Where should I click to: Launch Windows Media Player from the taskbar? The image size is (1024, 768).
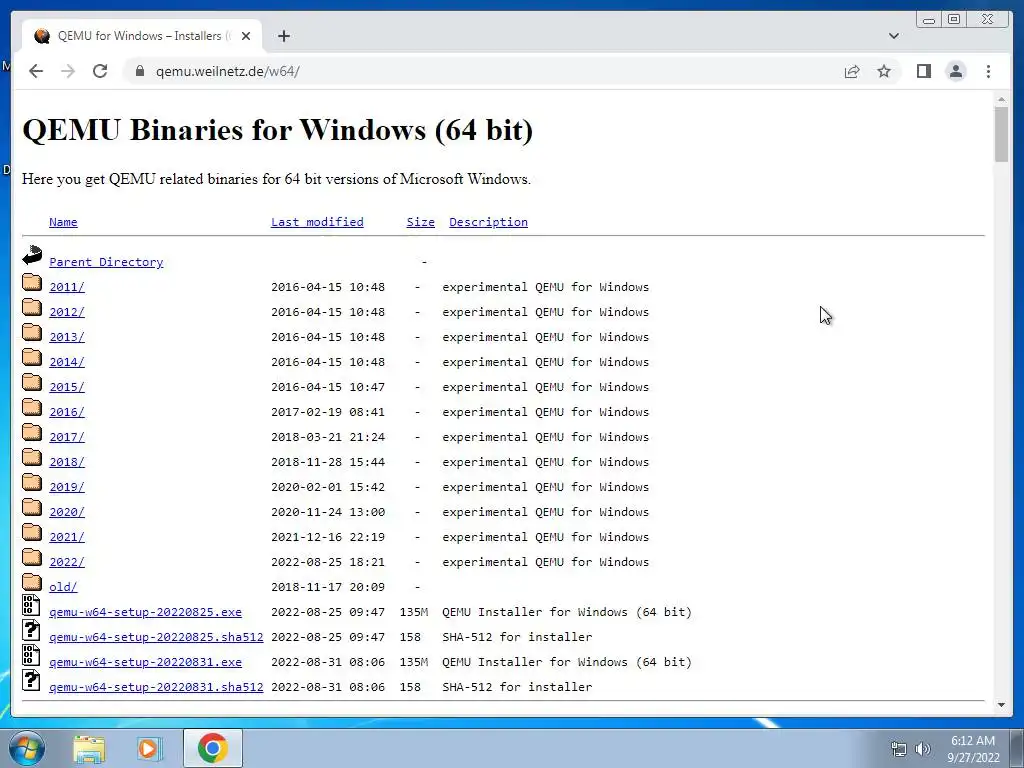pos(149,748)
